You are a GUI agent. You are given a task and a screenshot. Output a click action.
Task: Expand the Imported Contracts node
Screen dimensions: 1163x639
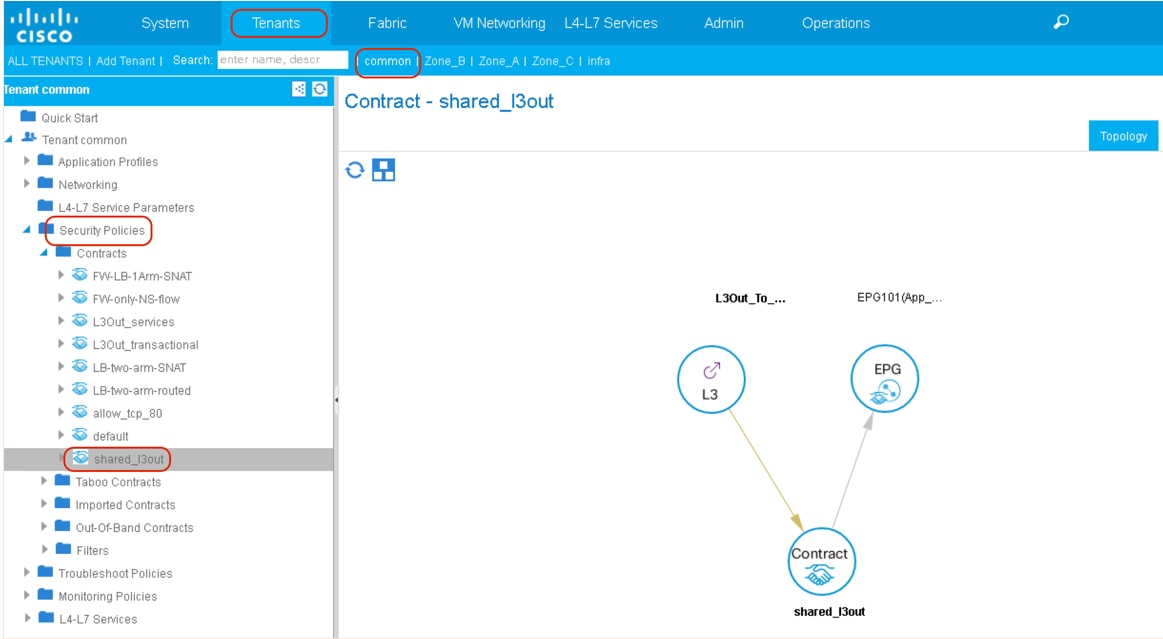coord(44,504)
